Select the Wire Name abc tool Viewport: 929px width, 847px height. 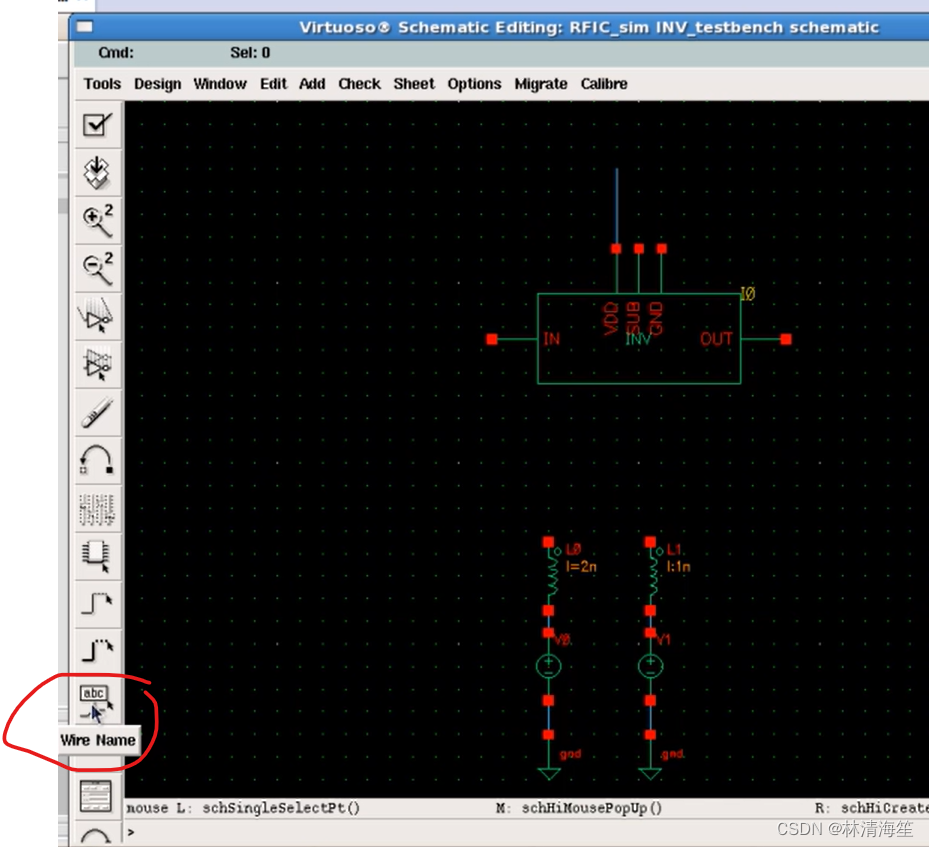[x=98, y=700]
